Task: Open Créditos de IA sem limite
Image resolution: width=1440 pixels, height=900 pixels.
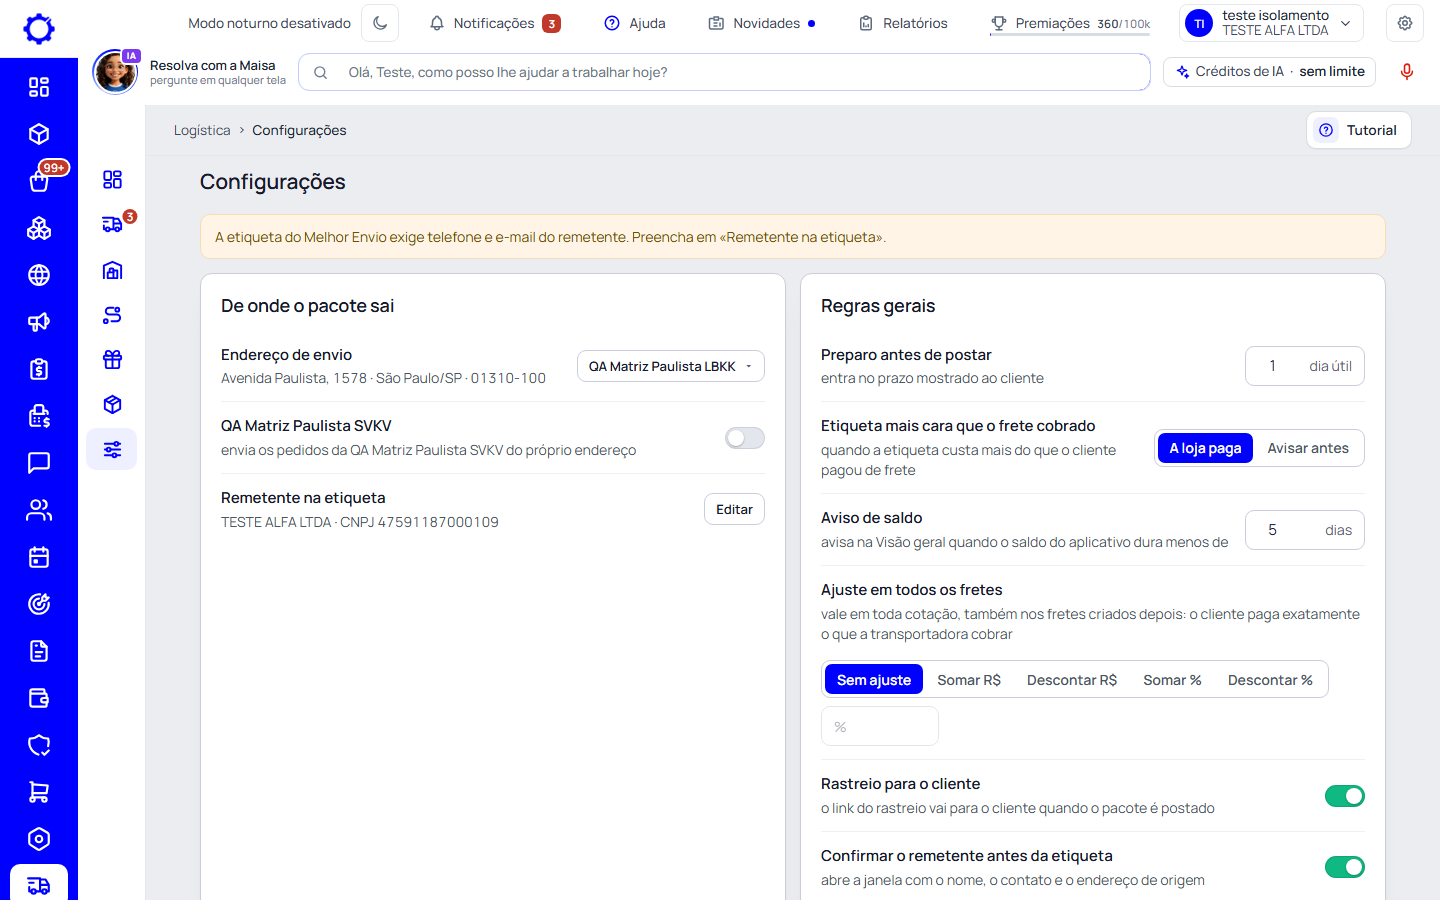Action: point(1270,72)
